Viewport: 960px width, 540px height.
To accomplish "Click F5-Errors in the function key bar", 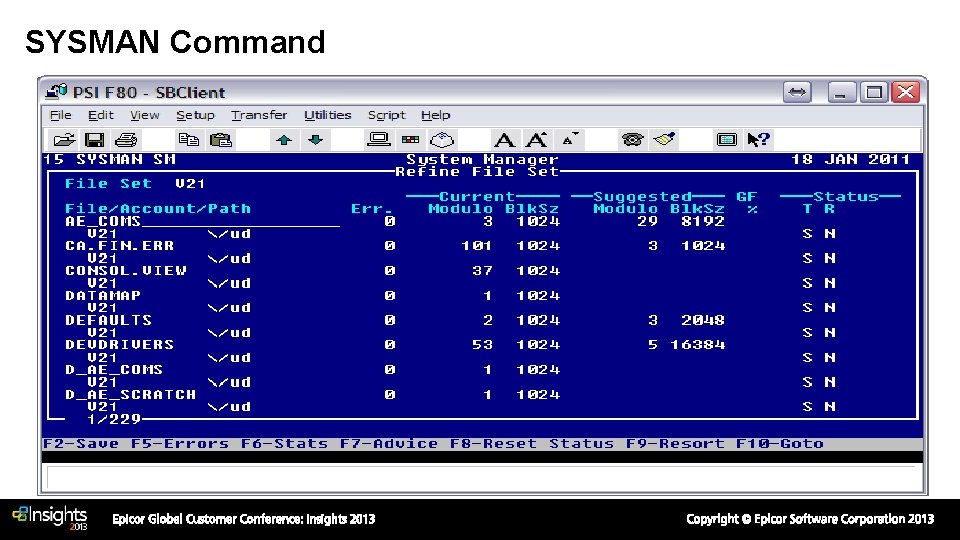I will click(179, 443).
